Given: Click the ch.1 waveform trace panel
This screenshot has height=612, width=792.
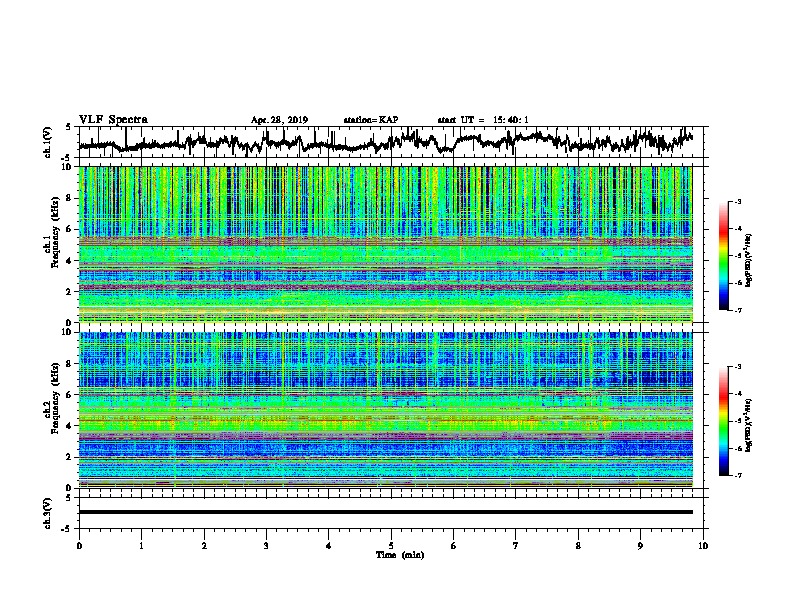Looking at the screenshot, I should 393,142.
